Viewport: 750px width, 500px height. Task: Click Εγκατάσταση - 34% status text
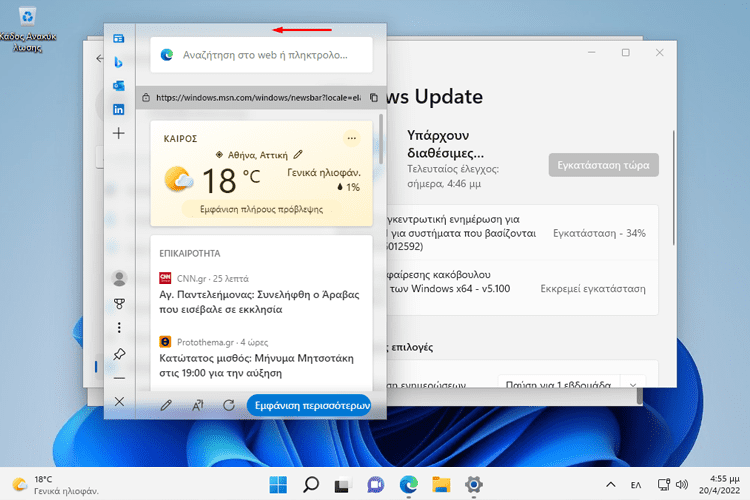coord(599,233)
